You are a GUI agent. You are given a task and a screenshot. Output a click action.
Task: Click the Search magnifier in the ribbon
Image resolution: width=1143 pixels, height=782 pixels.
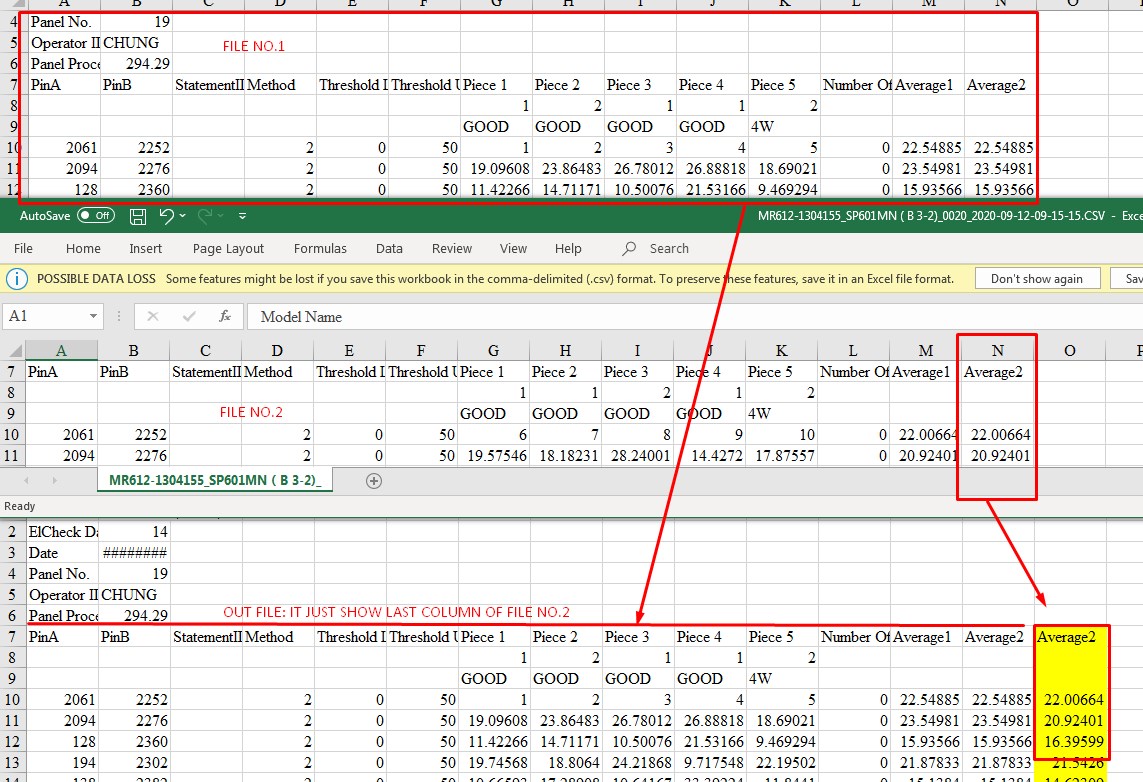tap(629, 249)
